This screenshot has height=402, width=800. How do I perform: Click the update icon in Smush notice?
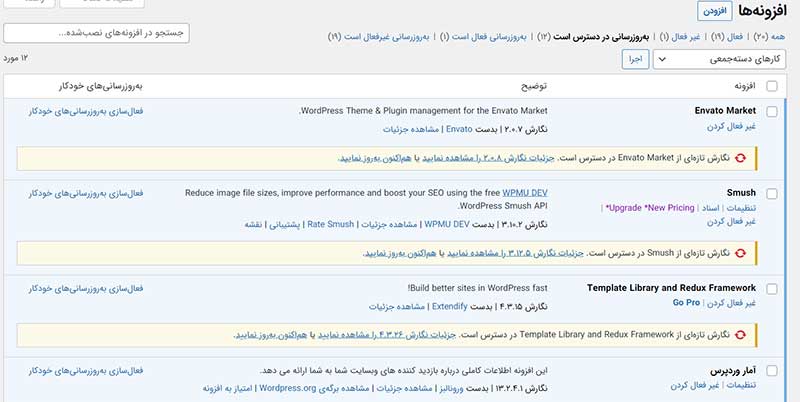pos(740,253)
